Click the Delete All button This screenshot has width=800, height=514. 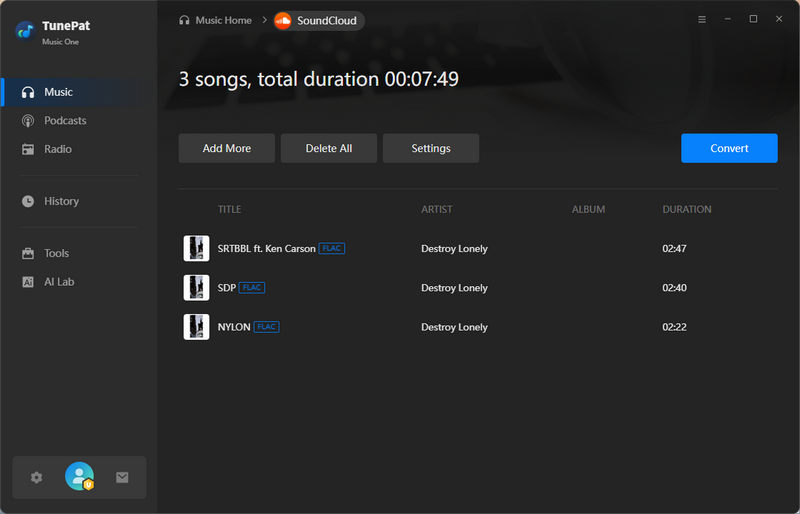point(328,148)
